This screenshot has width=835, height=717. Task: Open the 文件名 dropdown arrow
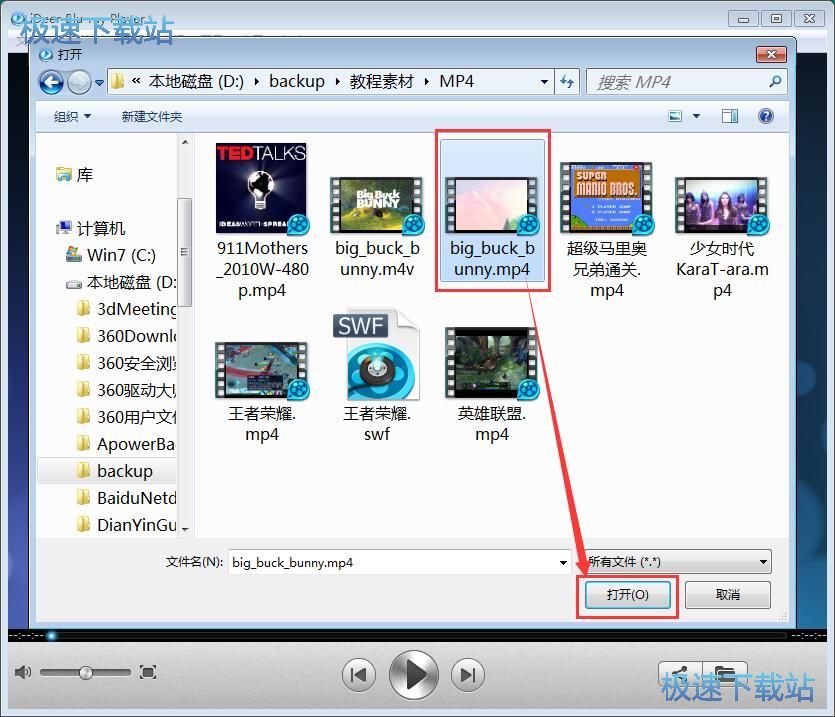563,563
